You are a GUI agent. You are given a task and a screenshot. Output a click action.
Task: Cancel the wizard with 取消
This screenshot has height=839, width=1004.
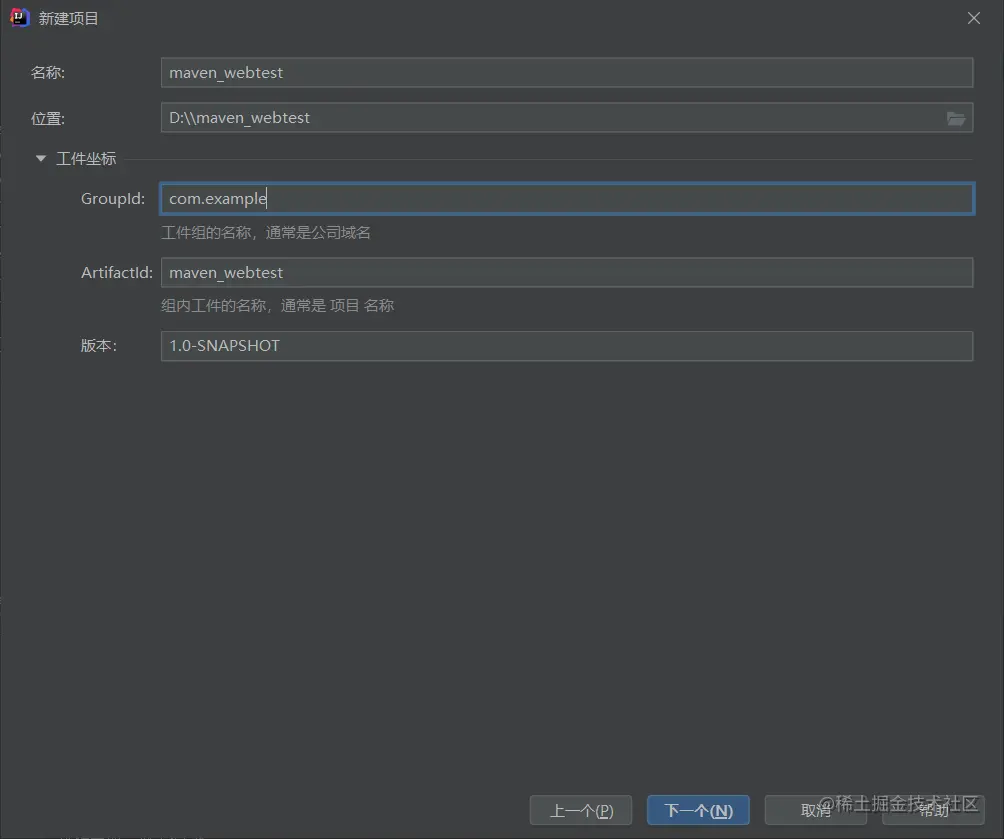(815, 810)
